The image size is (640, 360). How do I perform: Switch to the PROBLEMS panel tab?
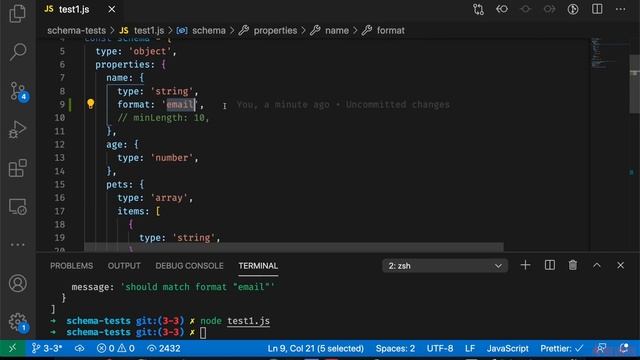pos(71,266)
